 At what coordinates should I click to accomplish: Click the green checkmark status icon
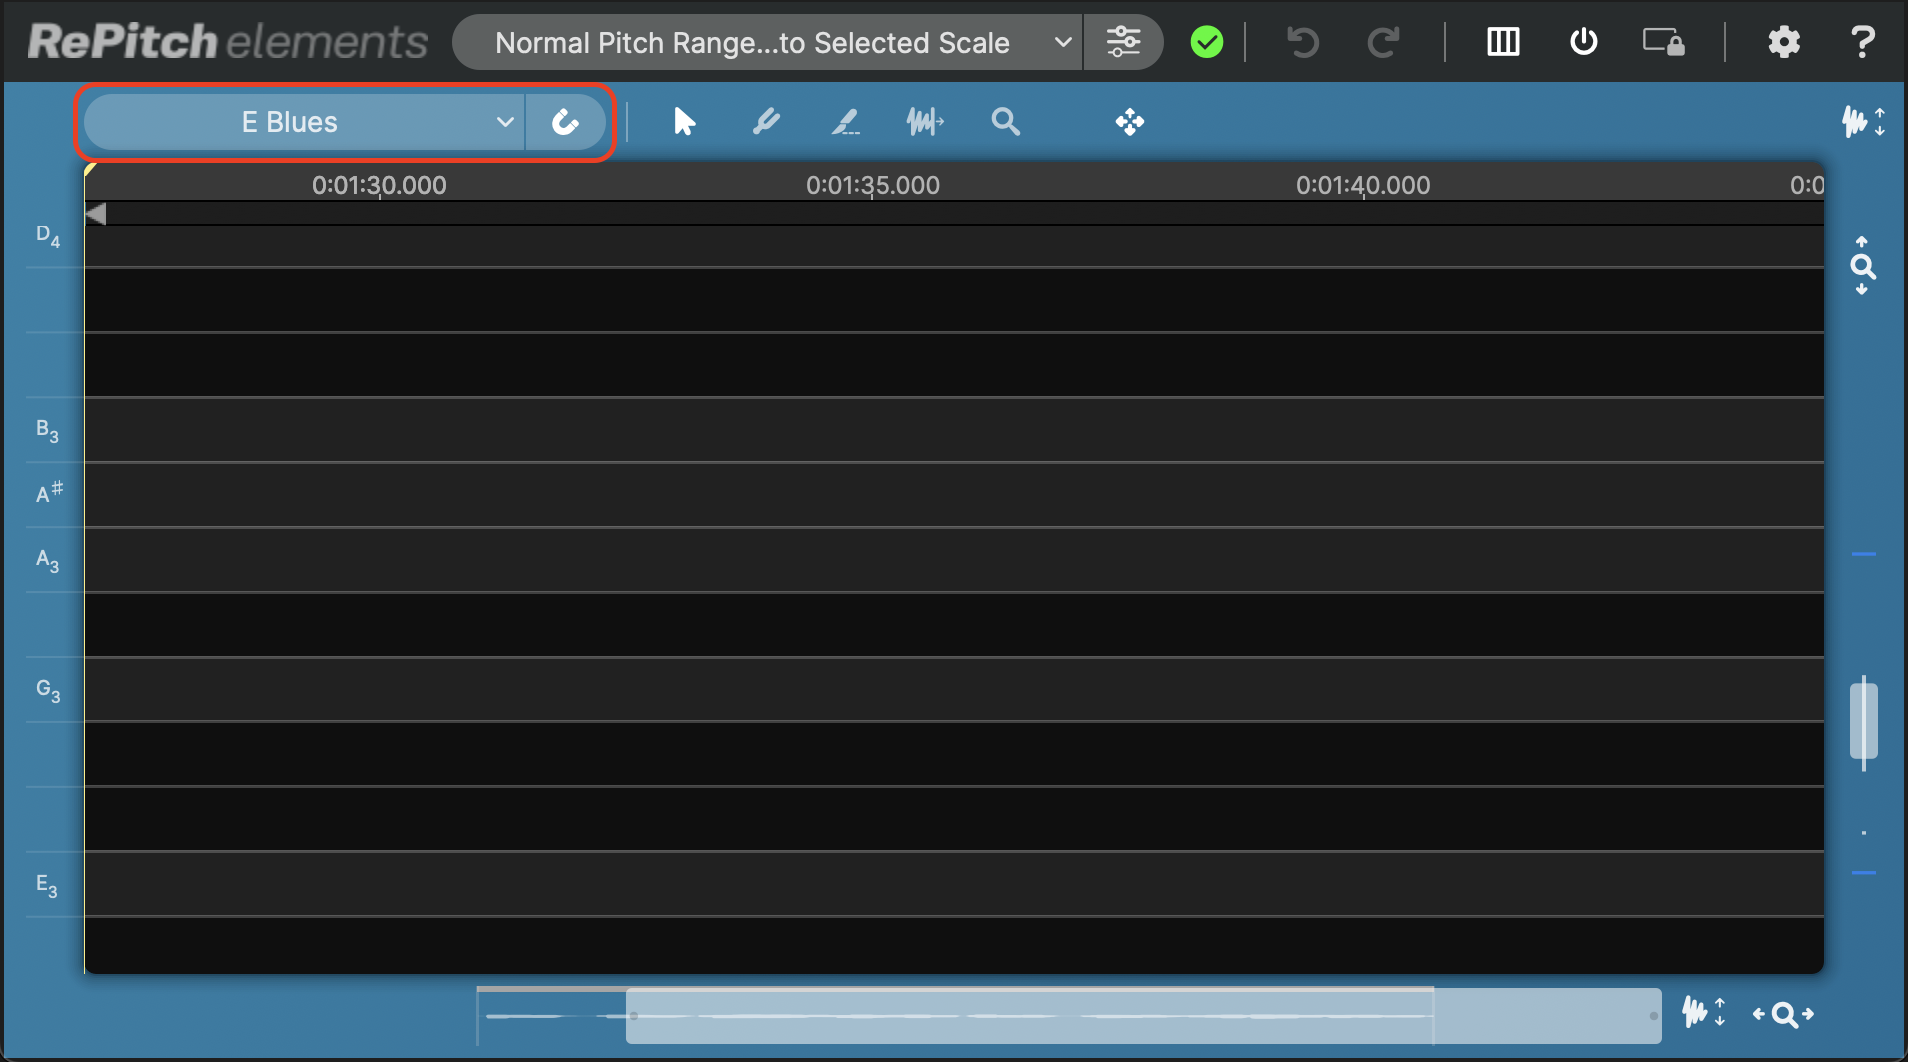(1206, 42)
